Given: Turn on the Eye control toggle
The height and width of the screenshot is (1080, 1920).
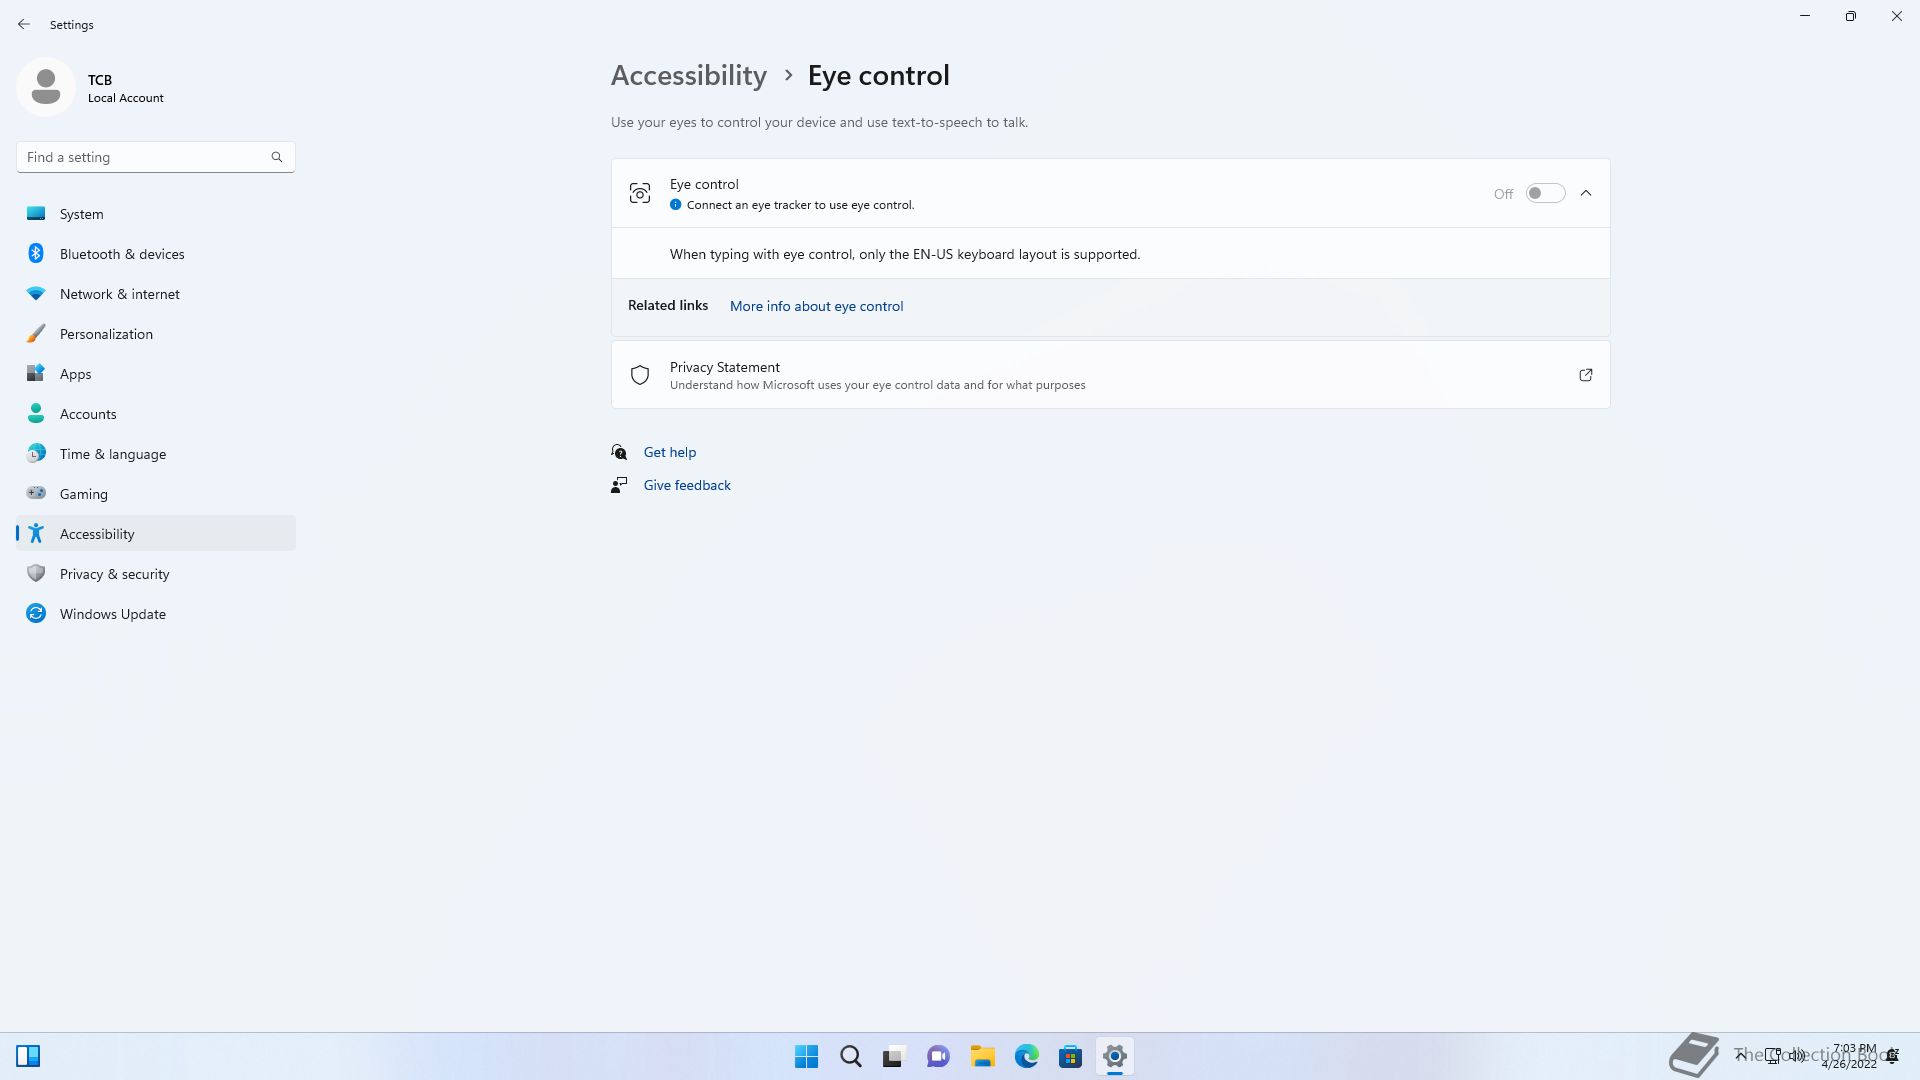Looking at the screenshot, I should tap(1545, 193).
